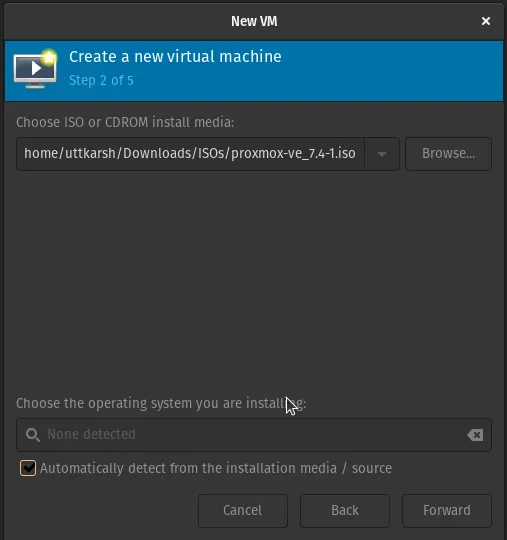The height and width of the screenshot is (540, 507).
Task: Click the blue header banner area
Action: coord(254,71)
